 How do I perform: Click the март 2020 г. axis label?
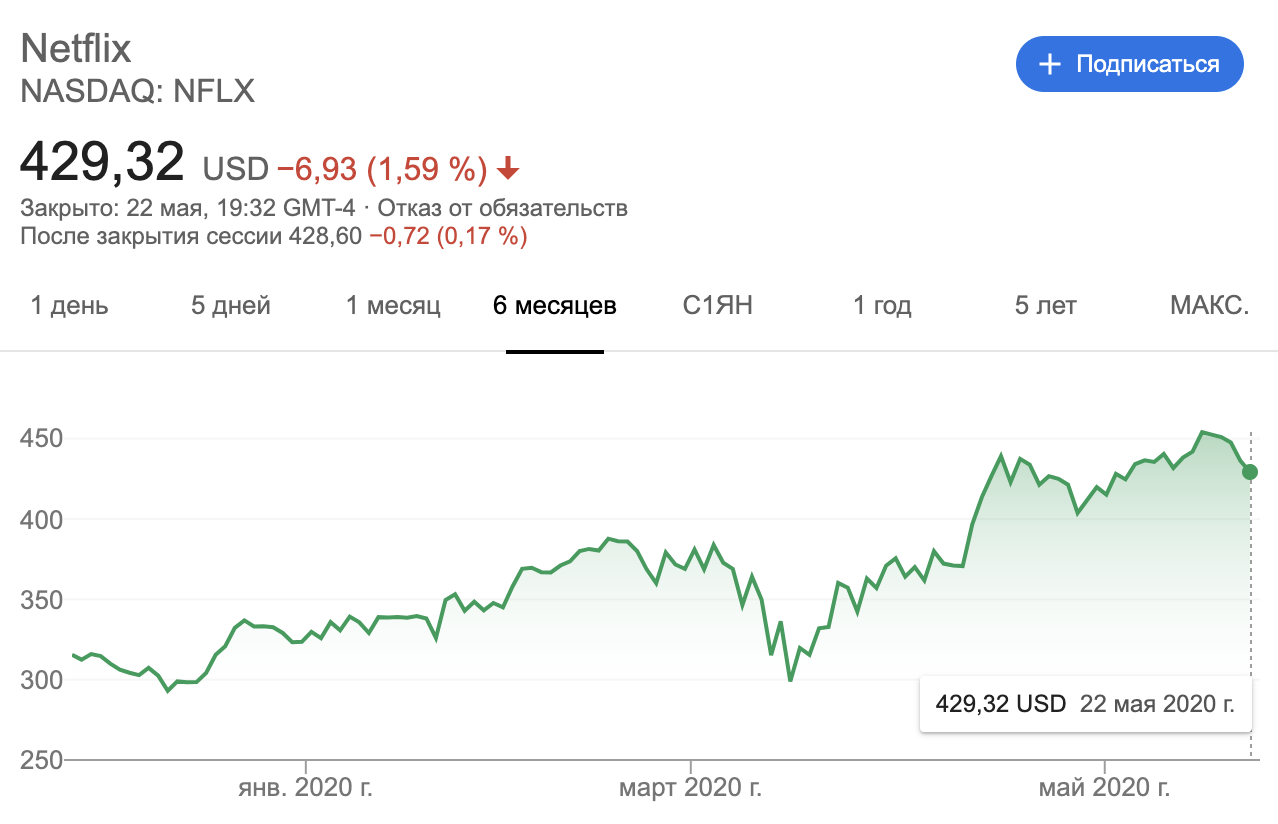690,788
